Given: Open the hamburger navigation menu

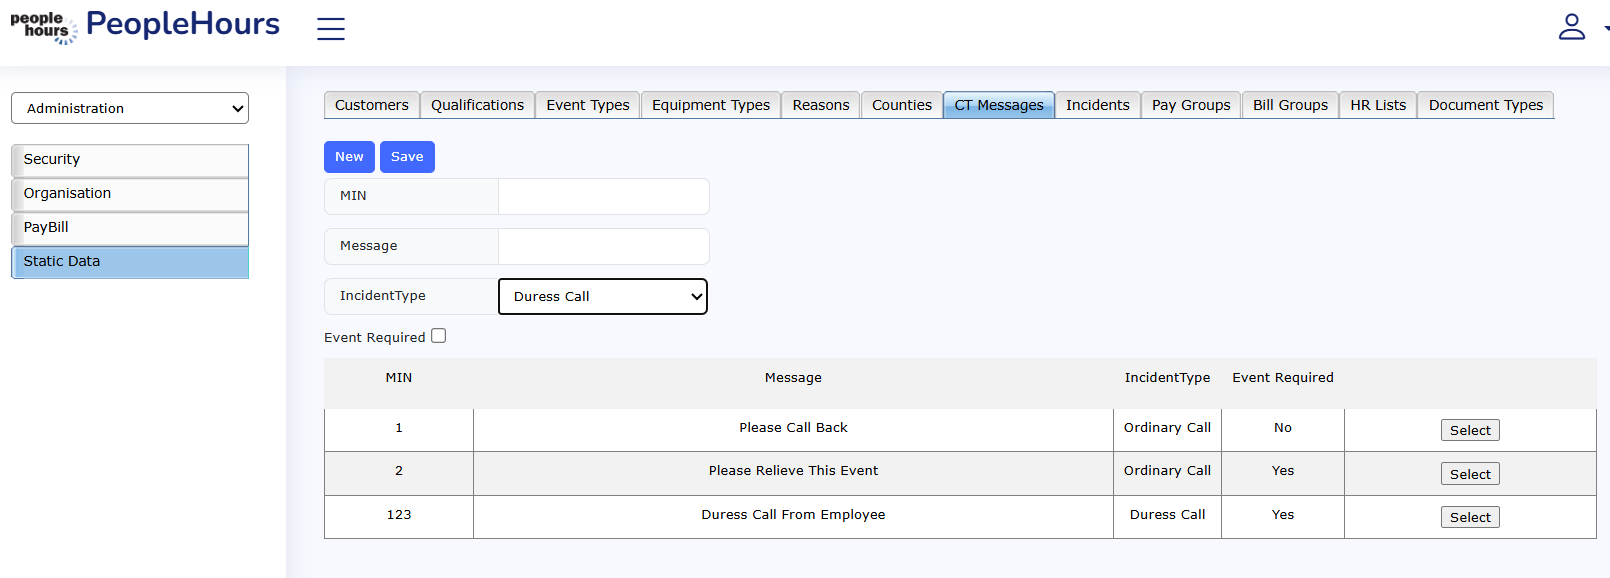Looking at the screenshot, I should tap(331, 29).
